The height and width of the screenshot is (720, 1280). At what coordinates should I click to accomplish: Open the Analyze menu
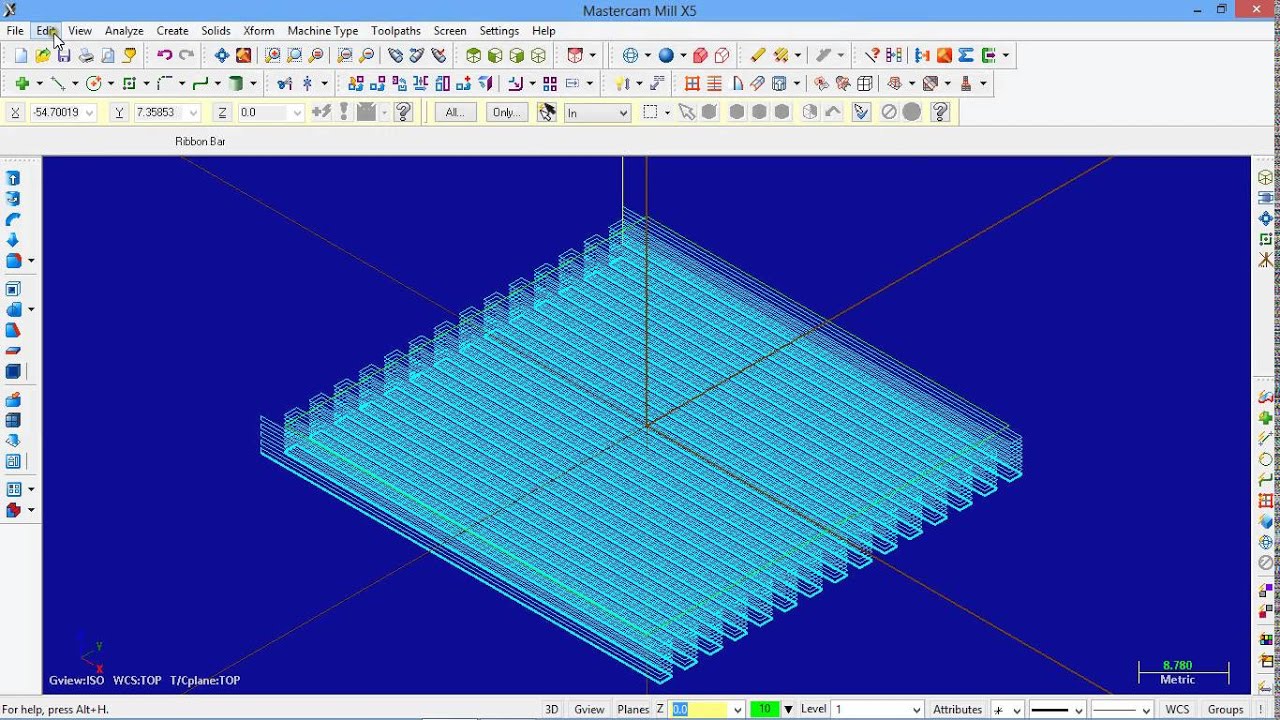[x=124, y=31]
